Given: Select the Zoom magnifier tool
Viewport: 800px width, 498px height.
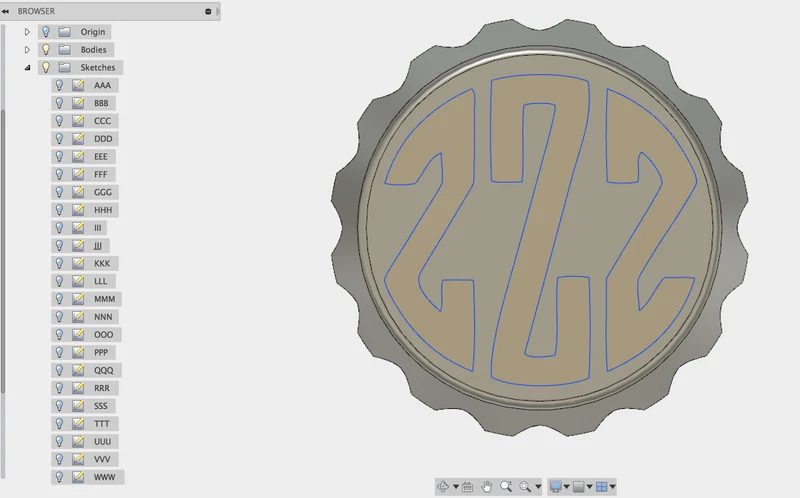Looking at the screenshot, I should (x=506, y=486).
